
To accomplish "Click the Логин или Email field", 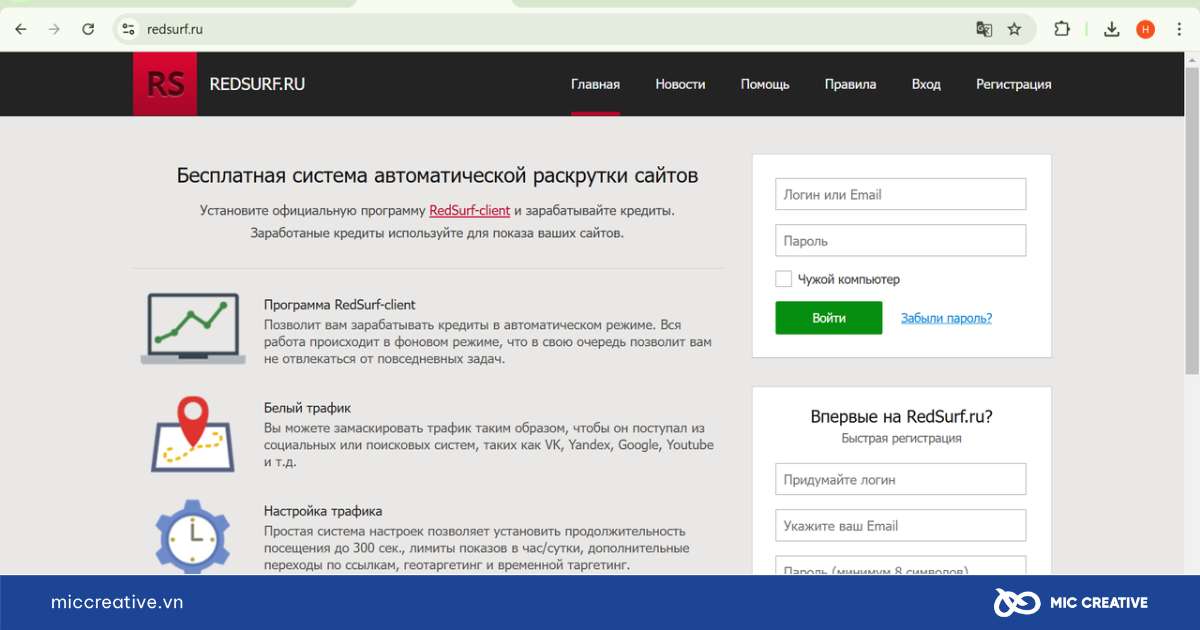I will click(x=900, y=195).
